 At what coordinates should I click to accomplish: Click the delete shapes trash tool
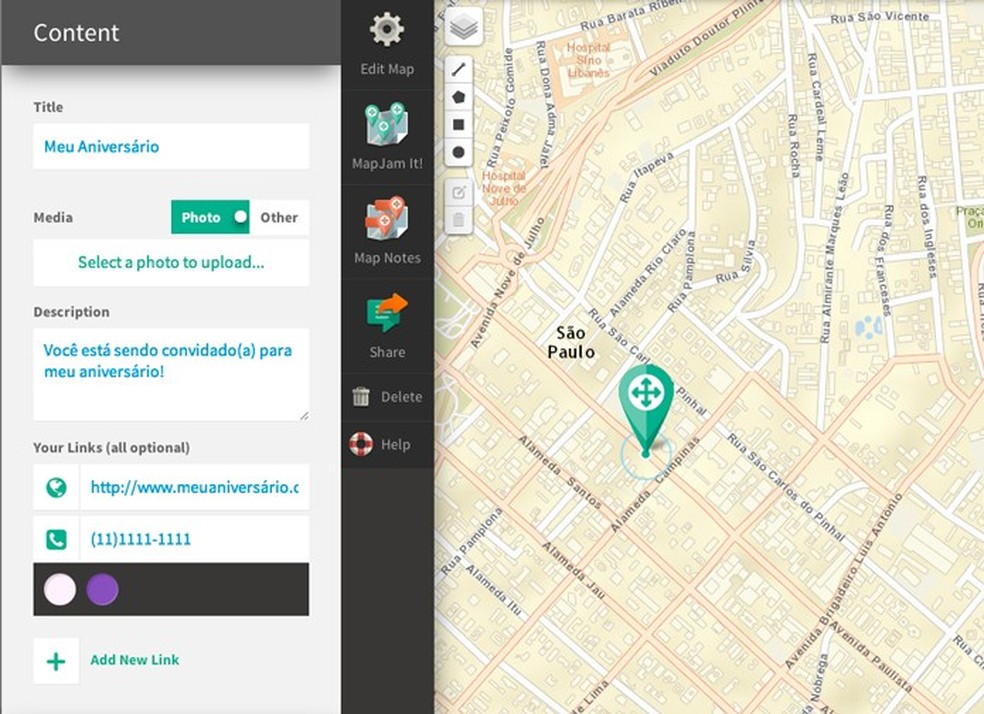(459, 220)
